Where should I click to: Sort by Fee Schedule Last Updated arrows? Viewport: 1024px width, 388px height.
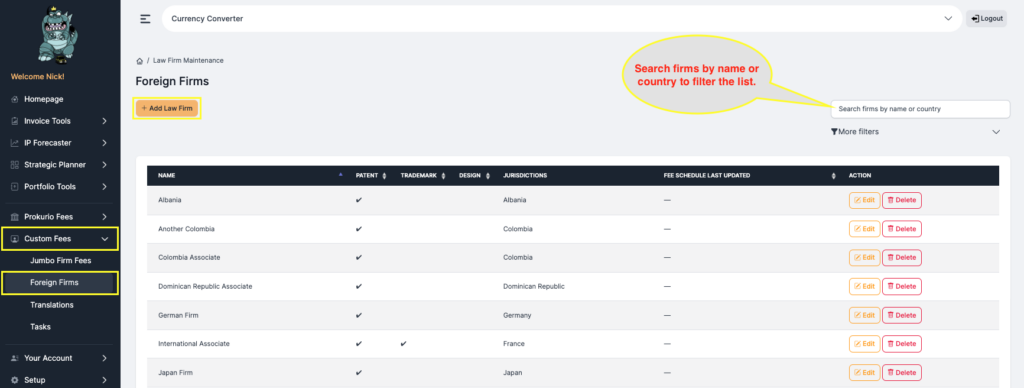click(x=833, y=176)
